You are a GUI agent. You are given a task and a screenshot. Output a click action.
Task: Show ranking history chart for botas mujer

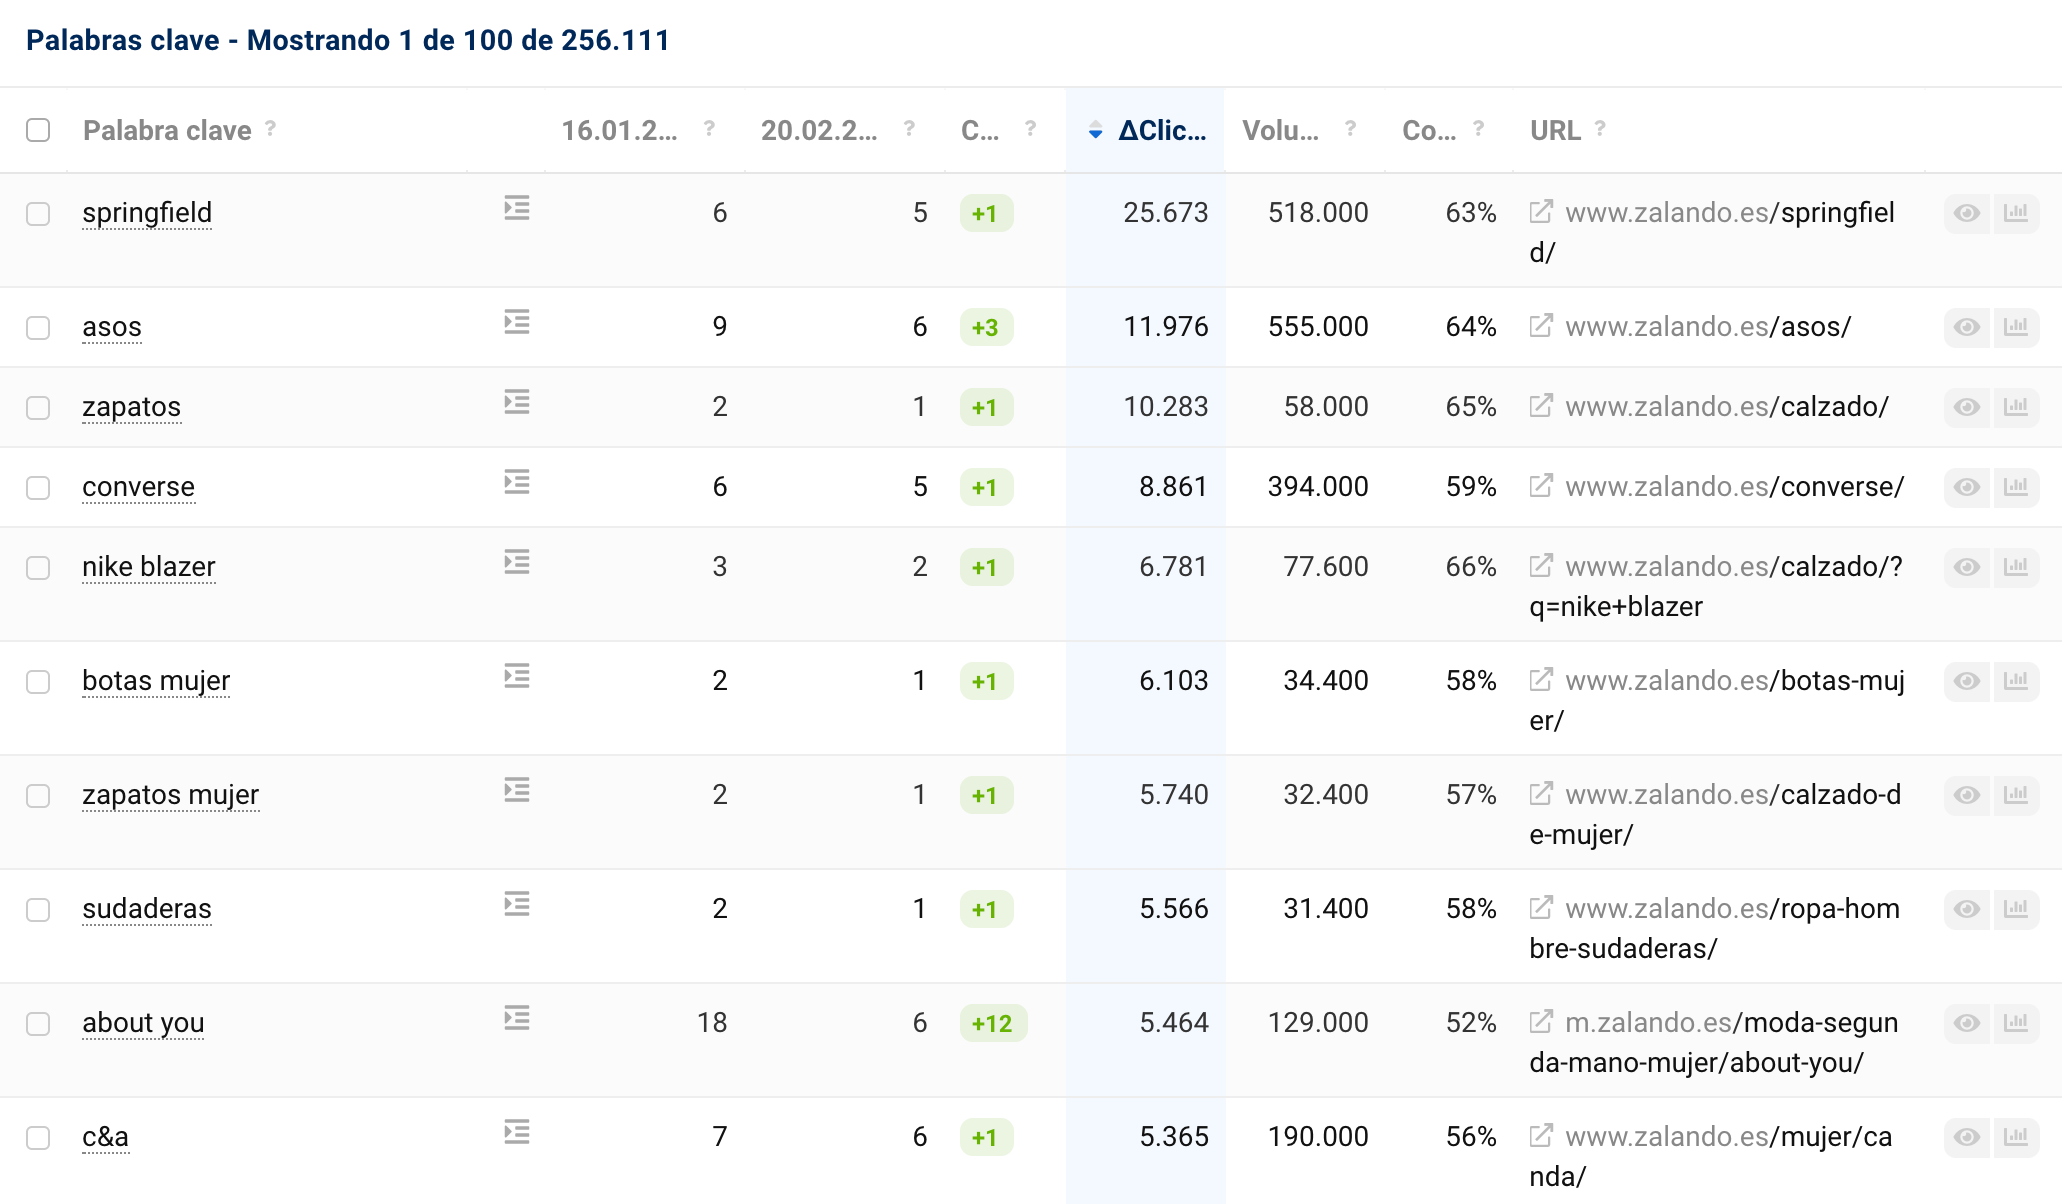click(2016, 681)
